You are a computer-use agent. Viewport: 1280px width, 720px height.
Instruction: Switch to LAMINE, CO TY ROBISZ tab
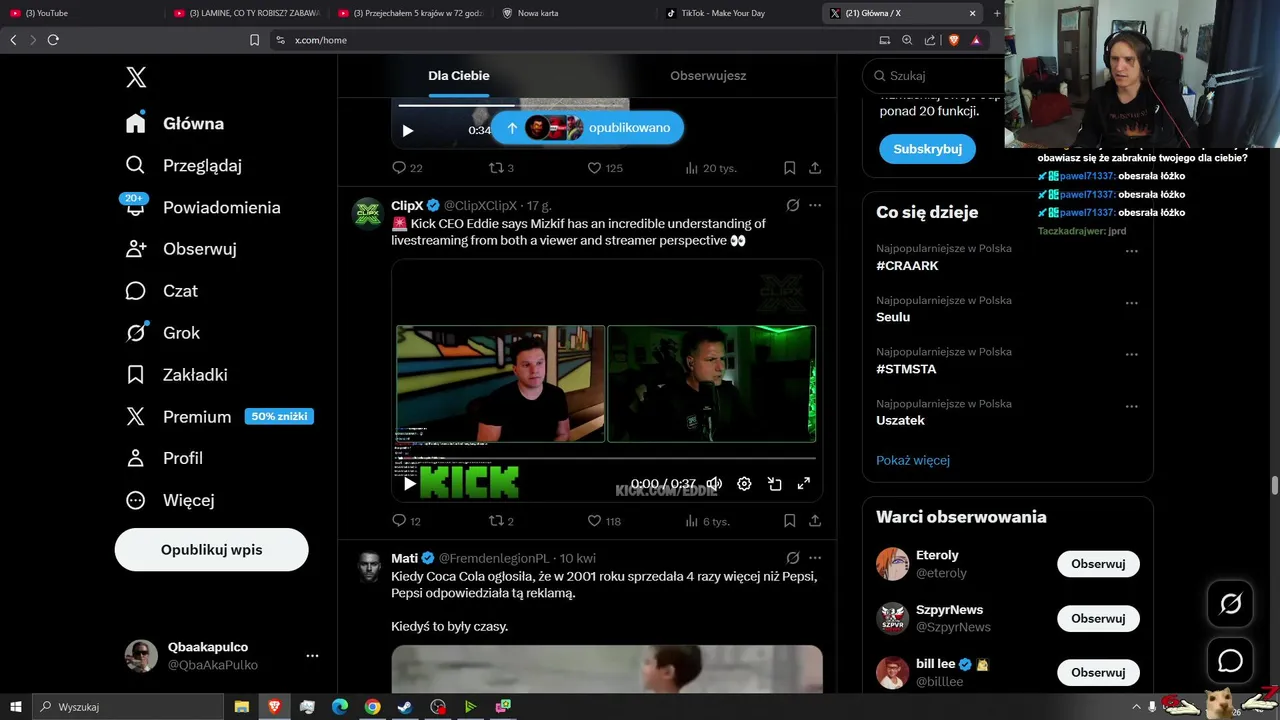pyautogui.click(x=246, y=13)
